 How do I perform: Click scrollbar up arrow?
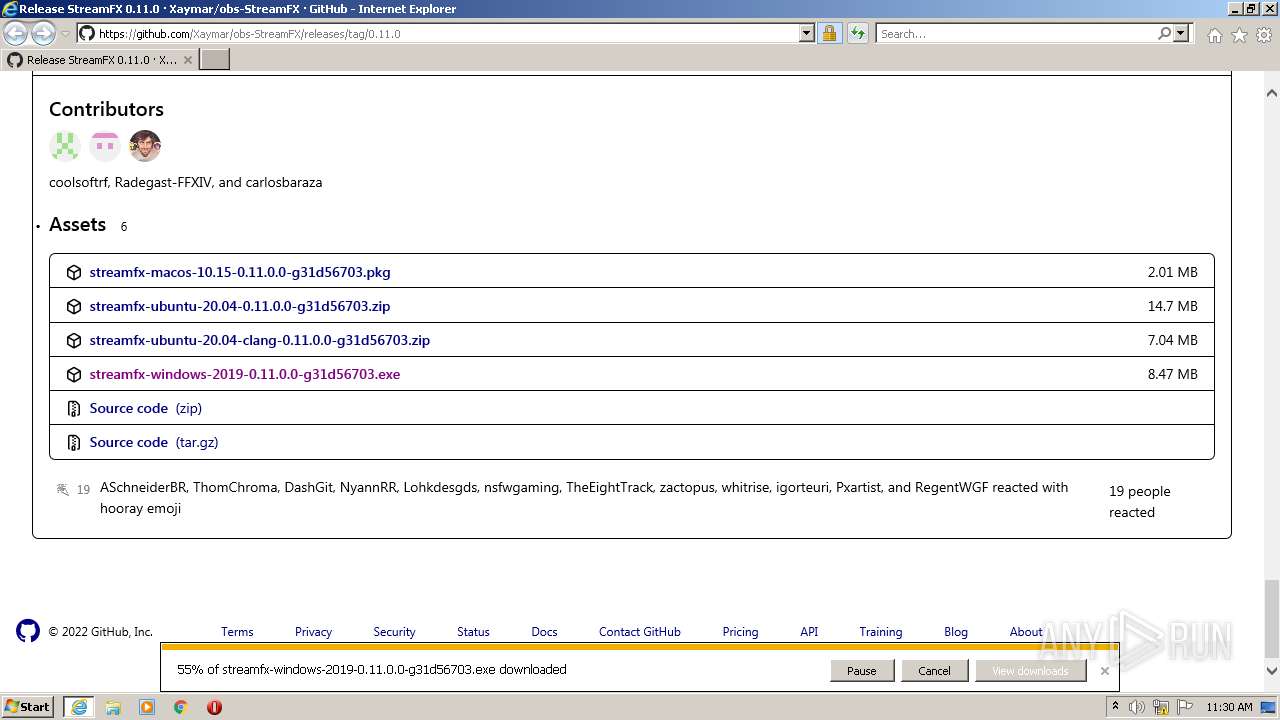point(1272,93)
